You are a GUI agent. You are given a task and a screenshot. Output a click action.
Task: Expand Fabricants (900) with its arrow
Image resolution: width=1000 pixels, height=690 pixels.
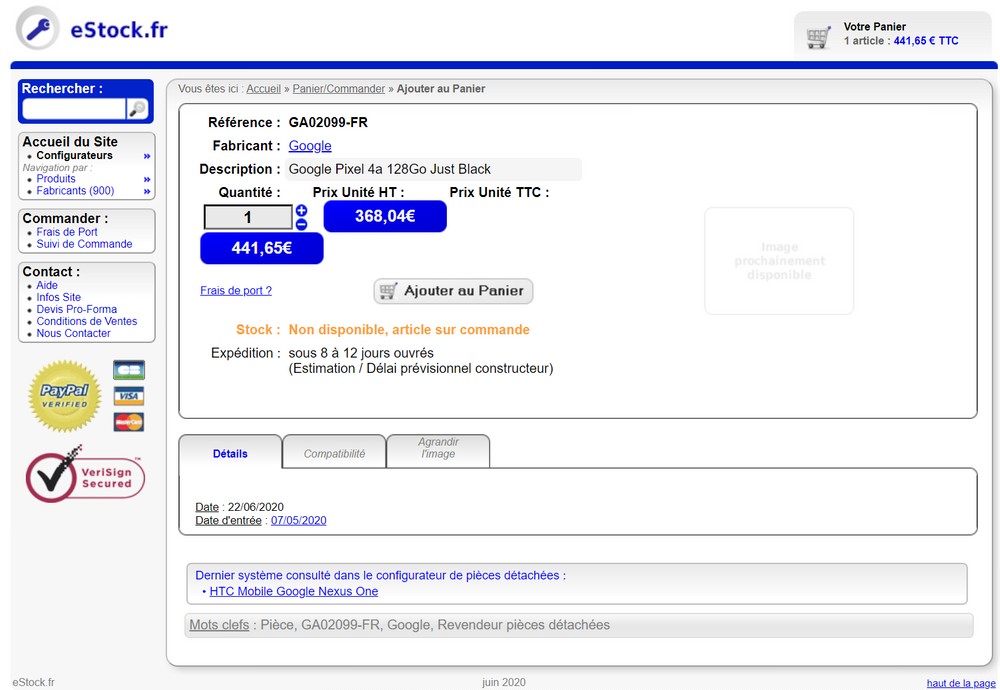click(x=147, y=191)
